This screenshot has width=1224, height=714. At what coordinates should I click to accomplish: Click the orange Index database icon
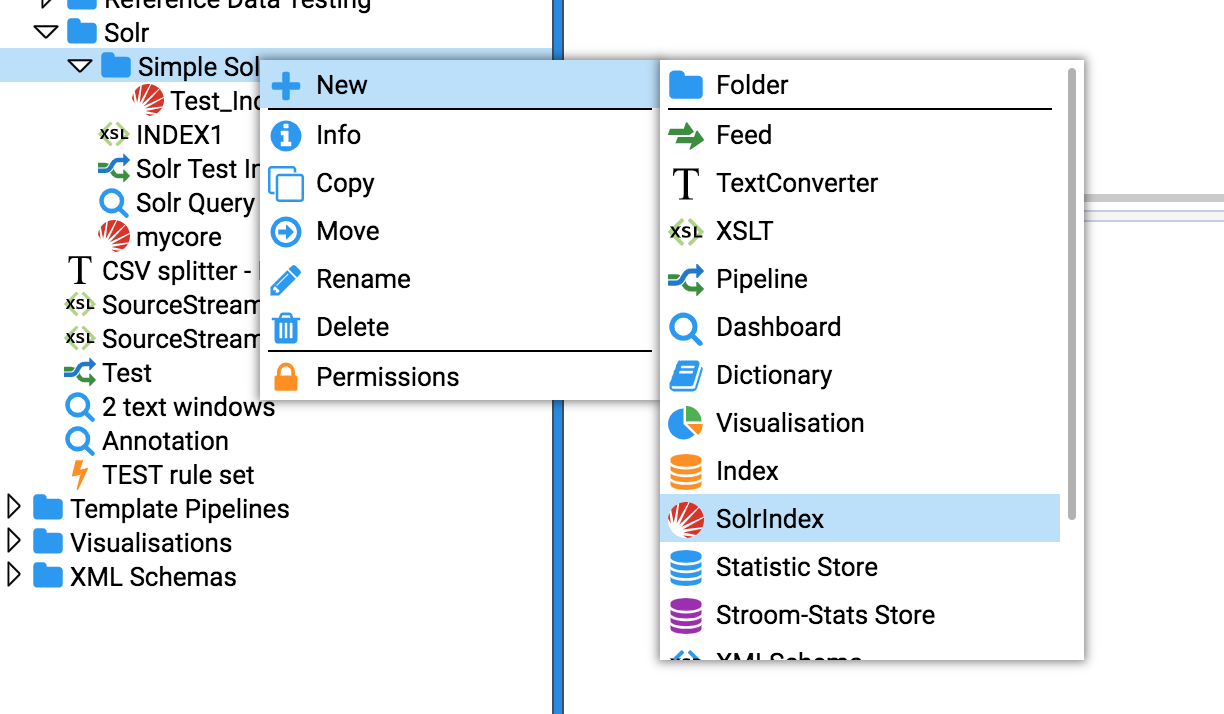coord(686,471)
